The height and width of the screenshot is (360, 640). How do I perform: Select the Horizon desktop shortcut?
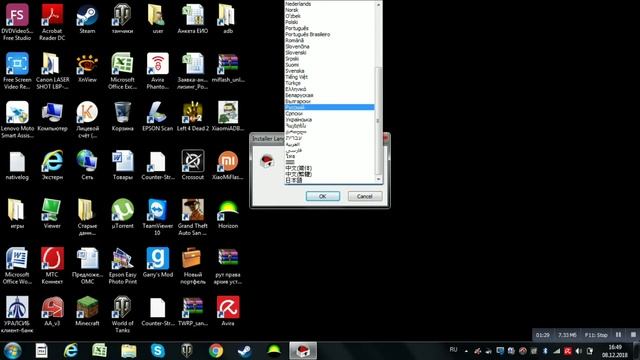click(x=228, y=213)
